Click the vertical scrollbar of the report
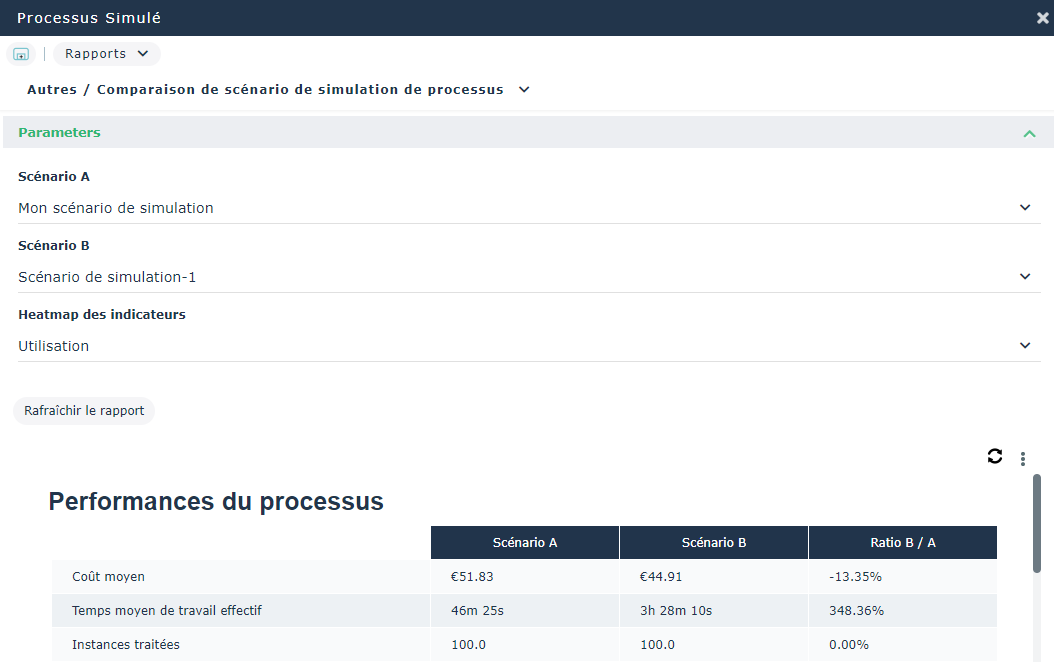 (x=1037, y=523)
